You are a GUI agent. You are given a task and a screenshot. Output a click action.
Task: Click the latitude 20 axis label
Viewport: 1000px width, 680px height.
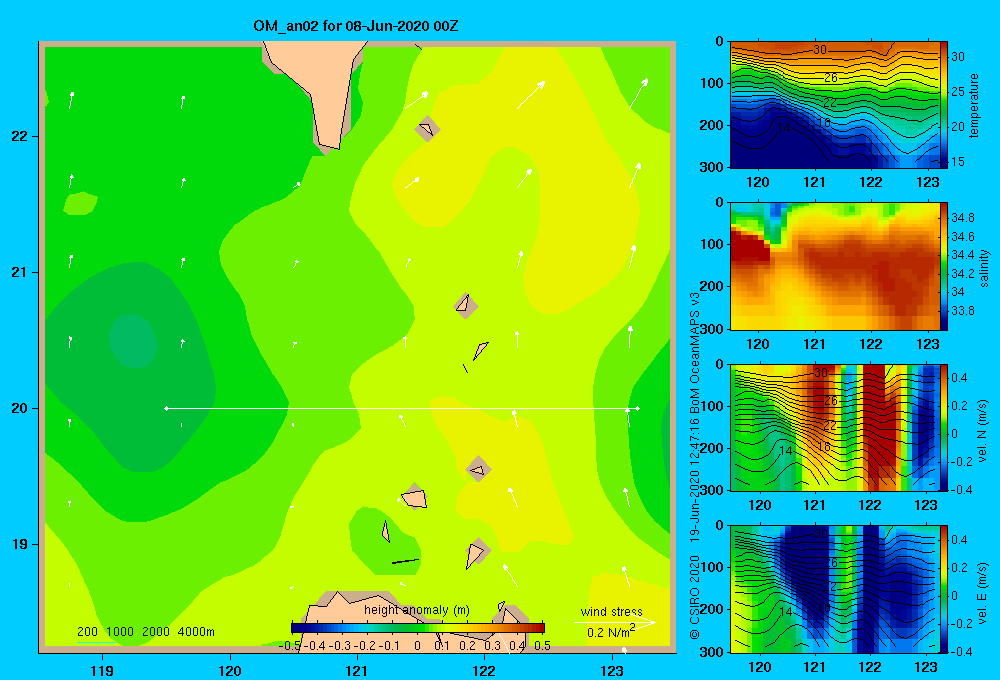click(x=20, y=408)
